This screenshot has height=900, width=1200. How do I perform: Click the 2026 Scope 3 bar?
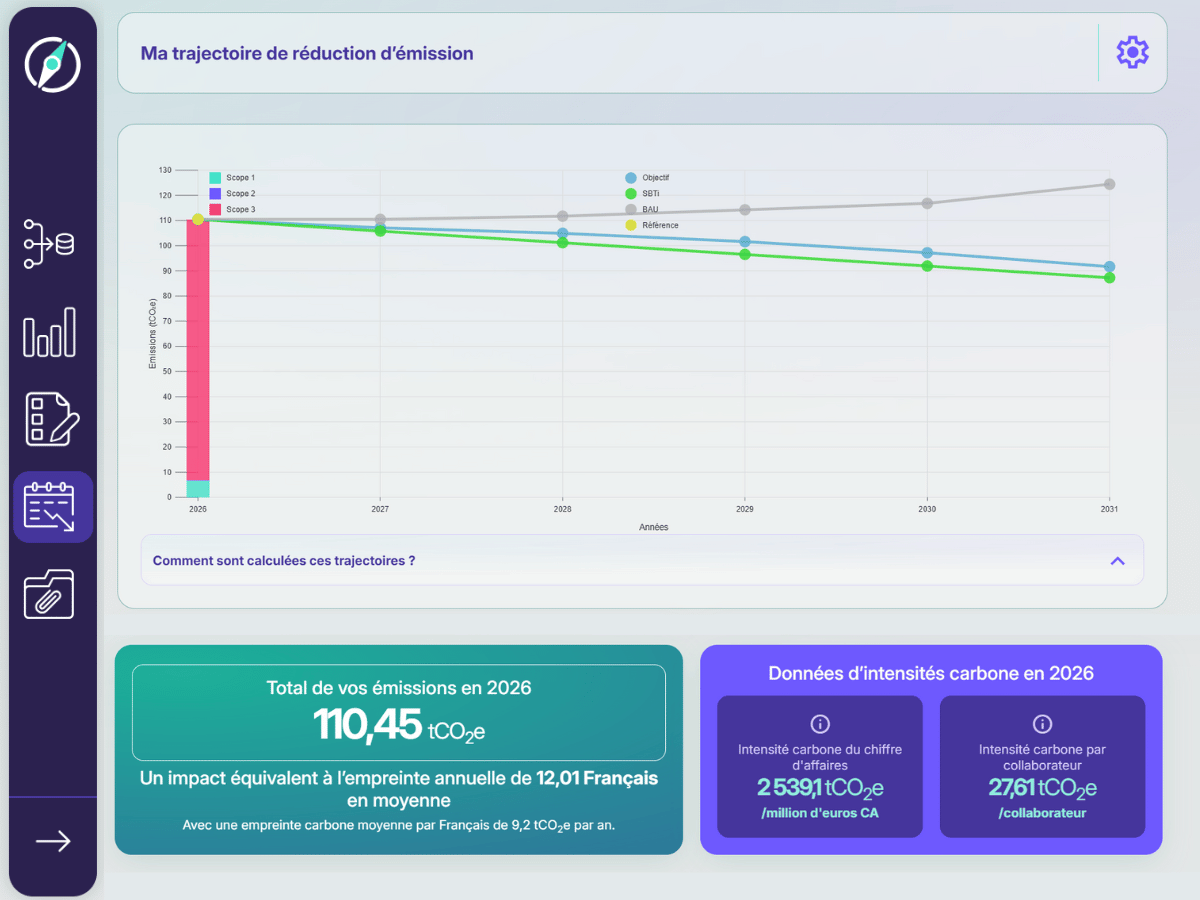click(198, 350)
